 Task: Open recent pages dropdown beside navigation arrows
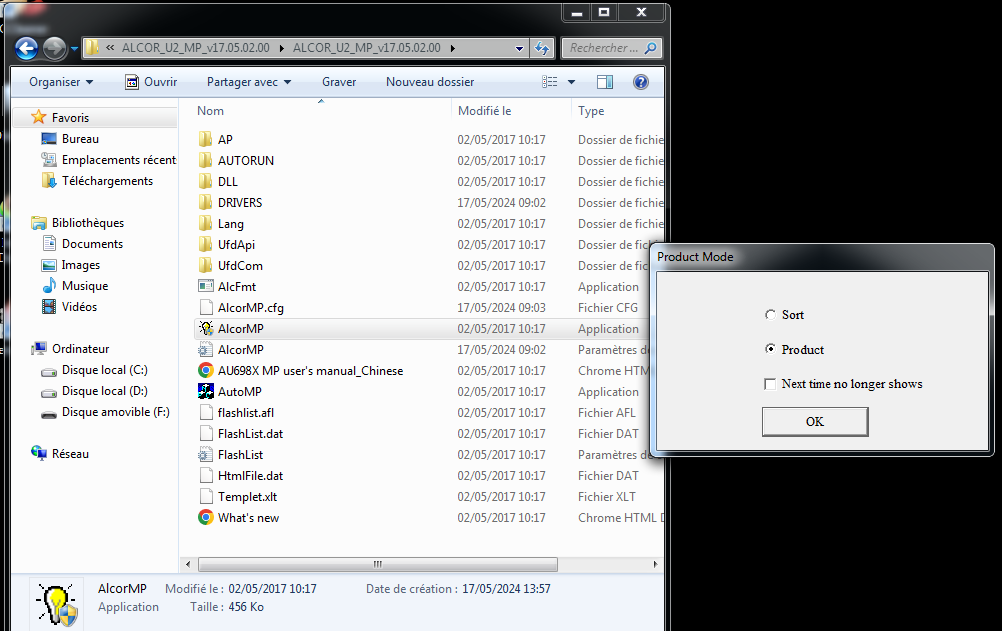74,49
